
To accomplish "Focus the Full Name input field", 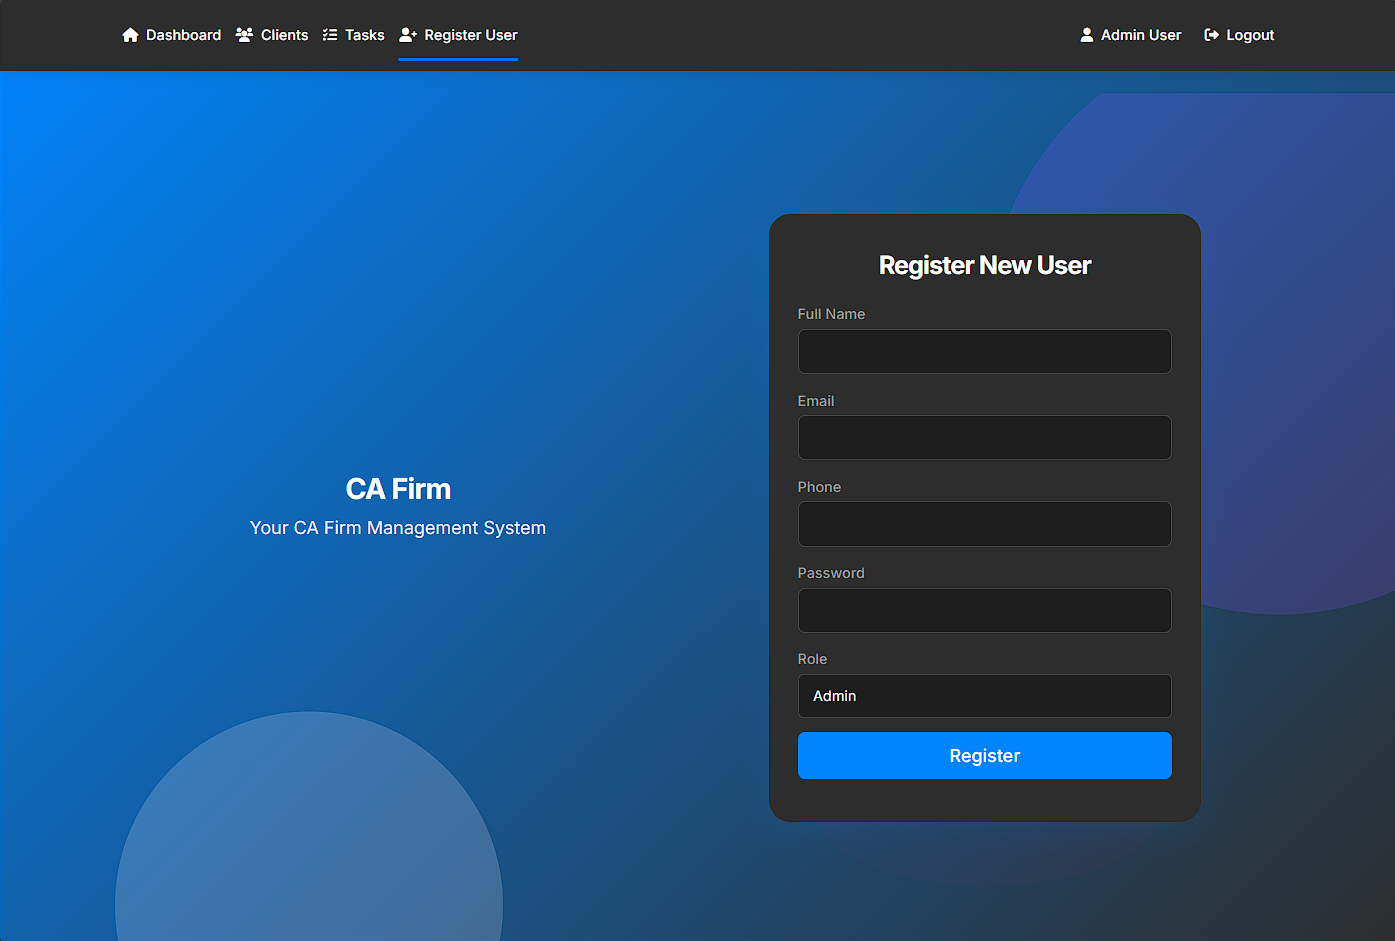I will click(x=984, y=352).
